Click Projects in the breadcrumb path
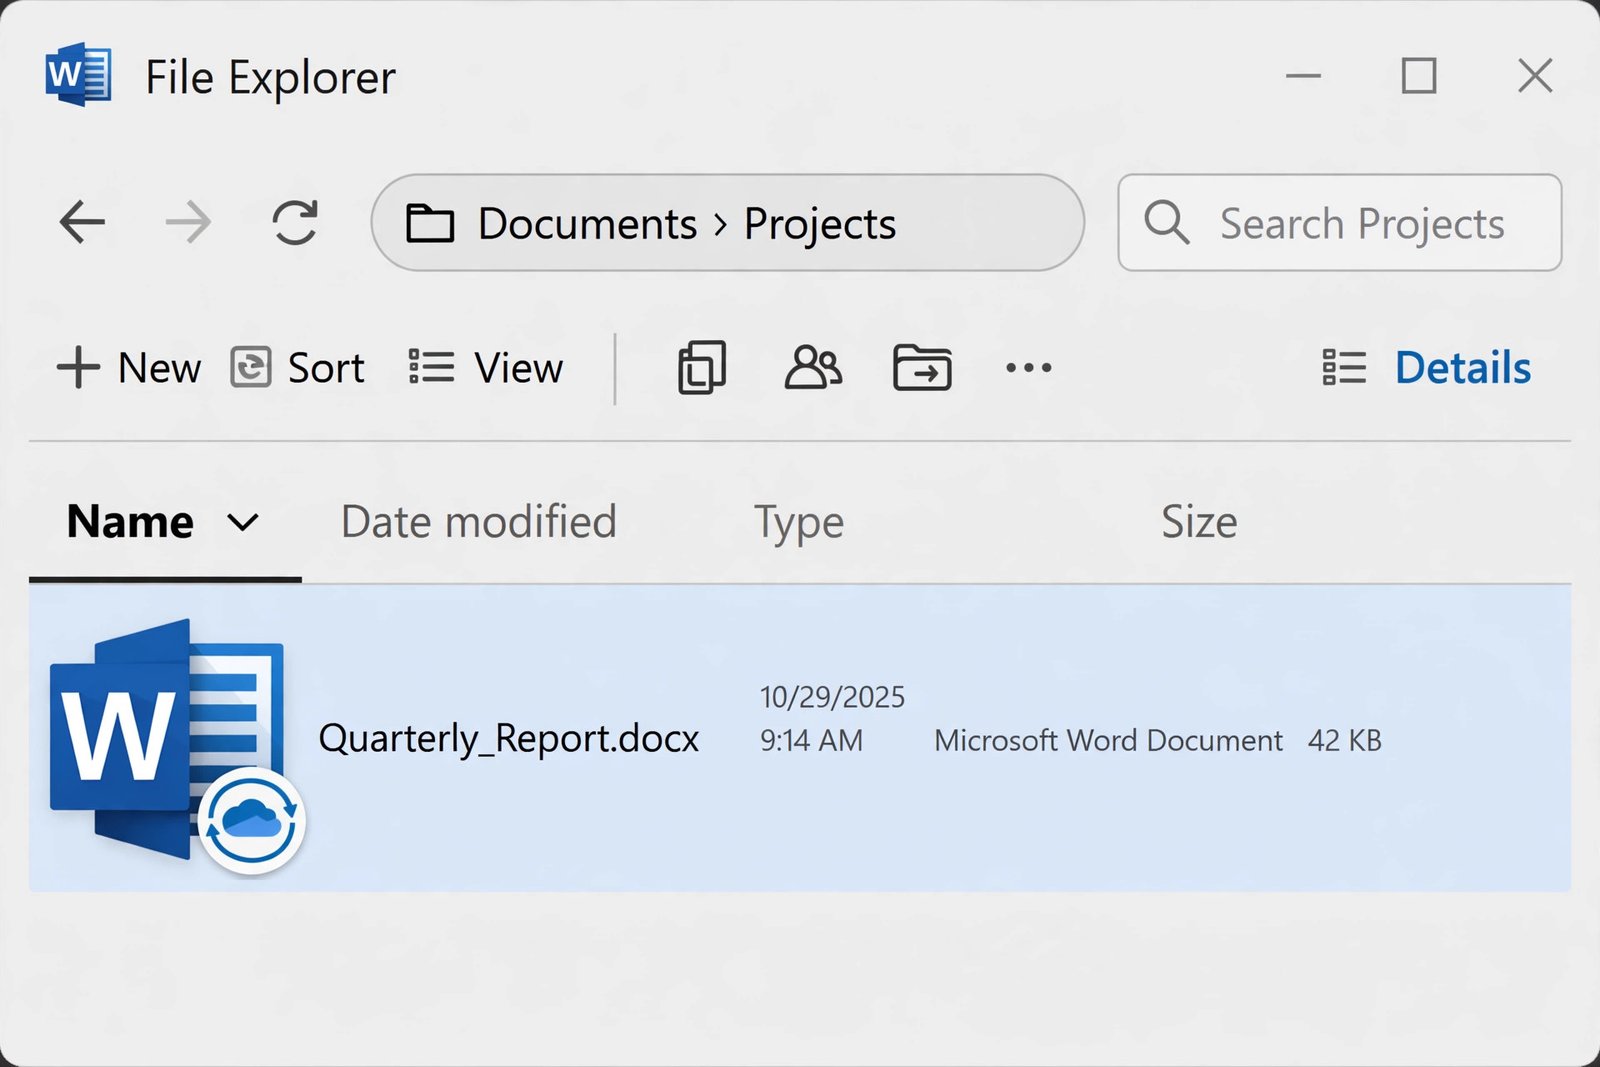 coord(820,224)
